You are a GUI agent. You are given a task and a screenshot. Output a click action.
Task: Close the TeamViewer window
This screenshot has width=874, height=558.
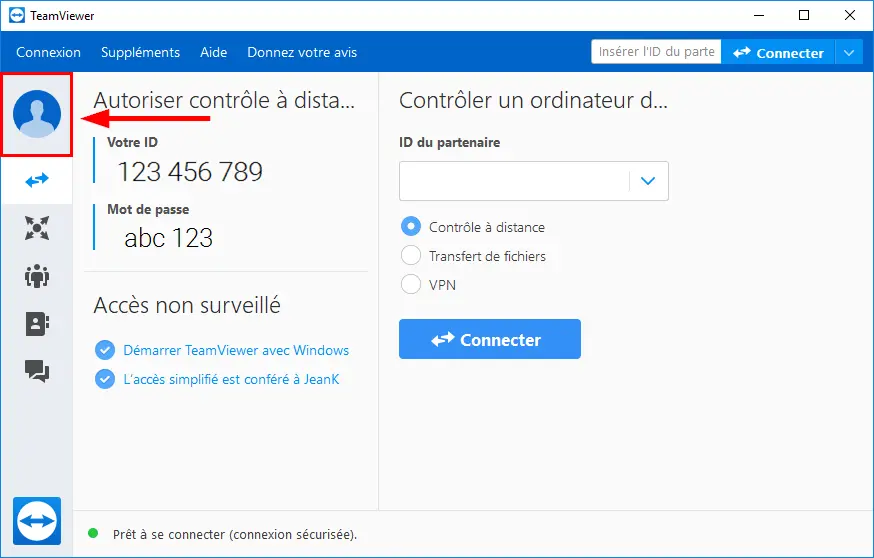click(x=849, y=16)
